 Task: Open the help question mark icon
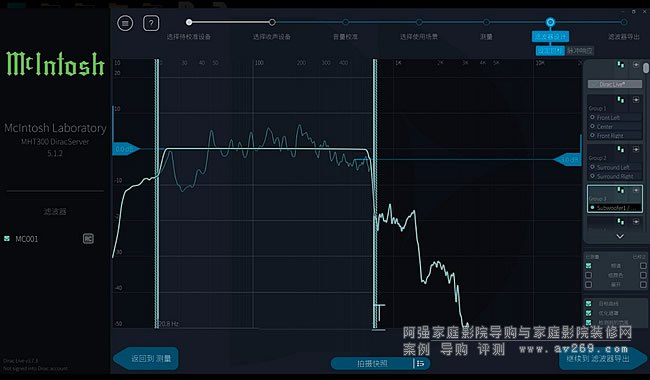[151, 23]
